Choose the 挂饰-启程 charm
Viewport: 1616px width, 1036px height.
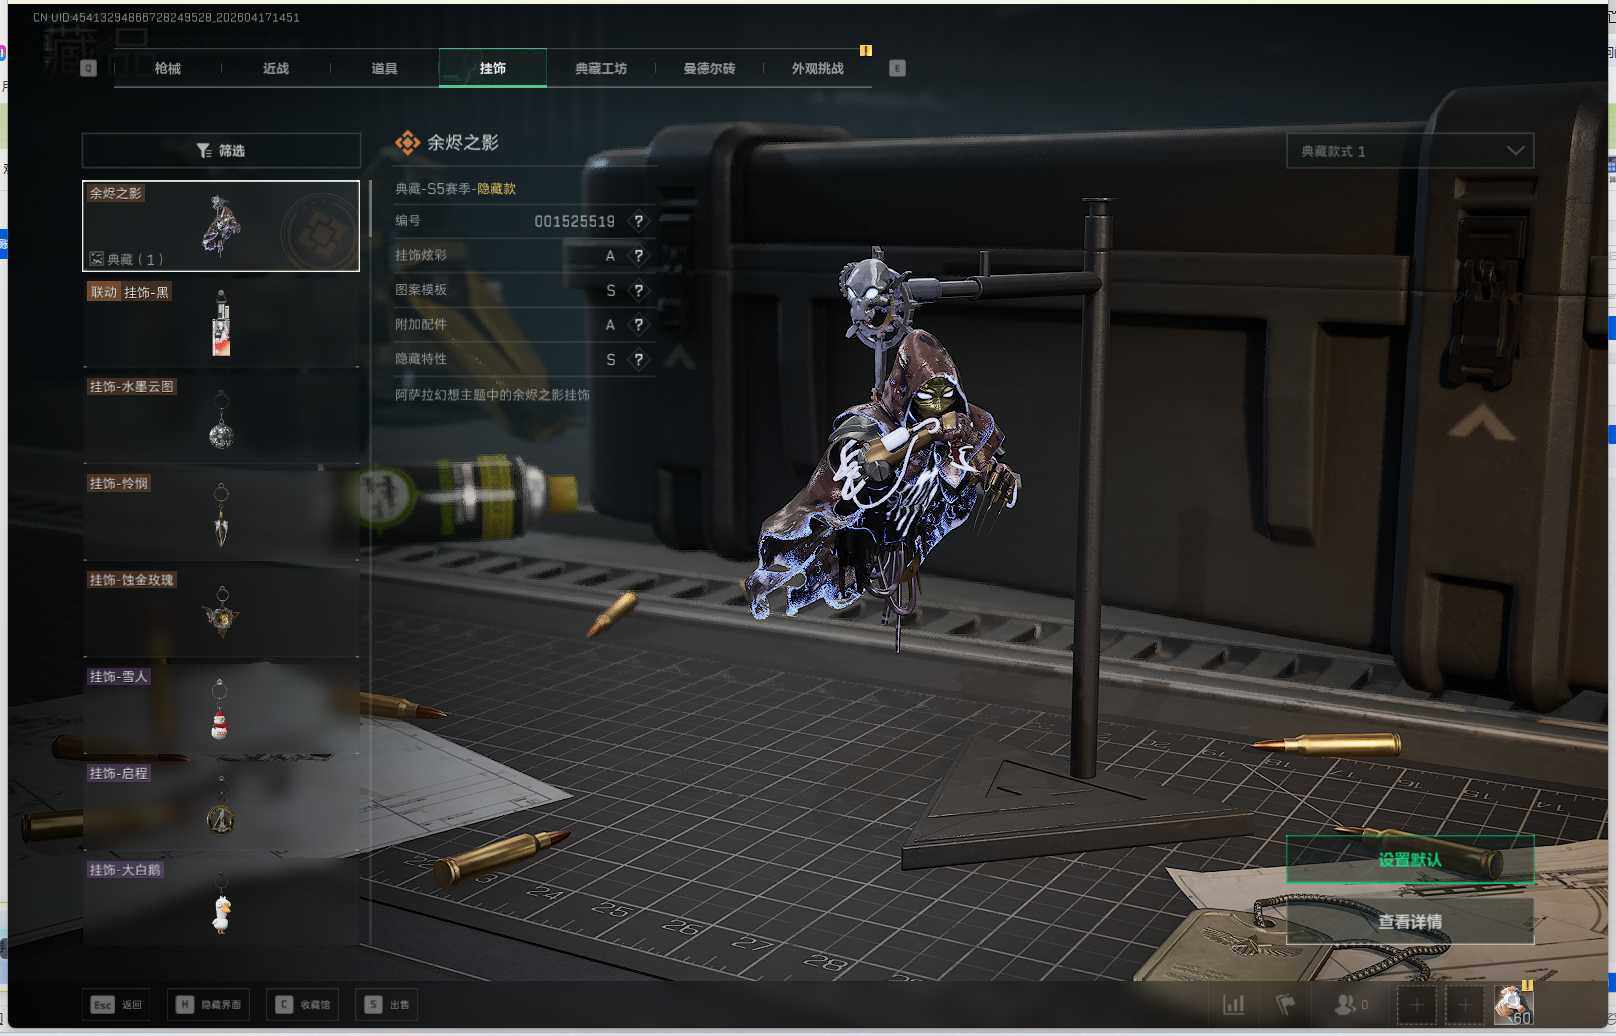click(x=221, y=805)
